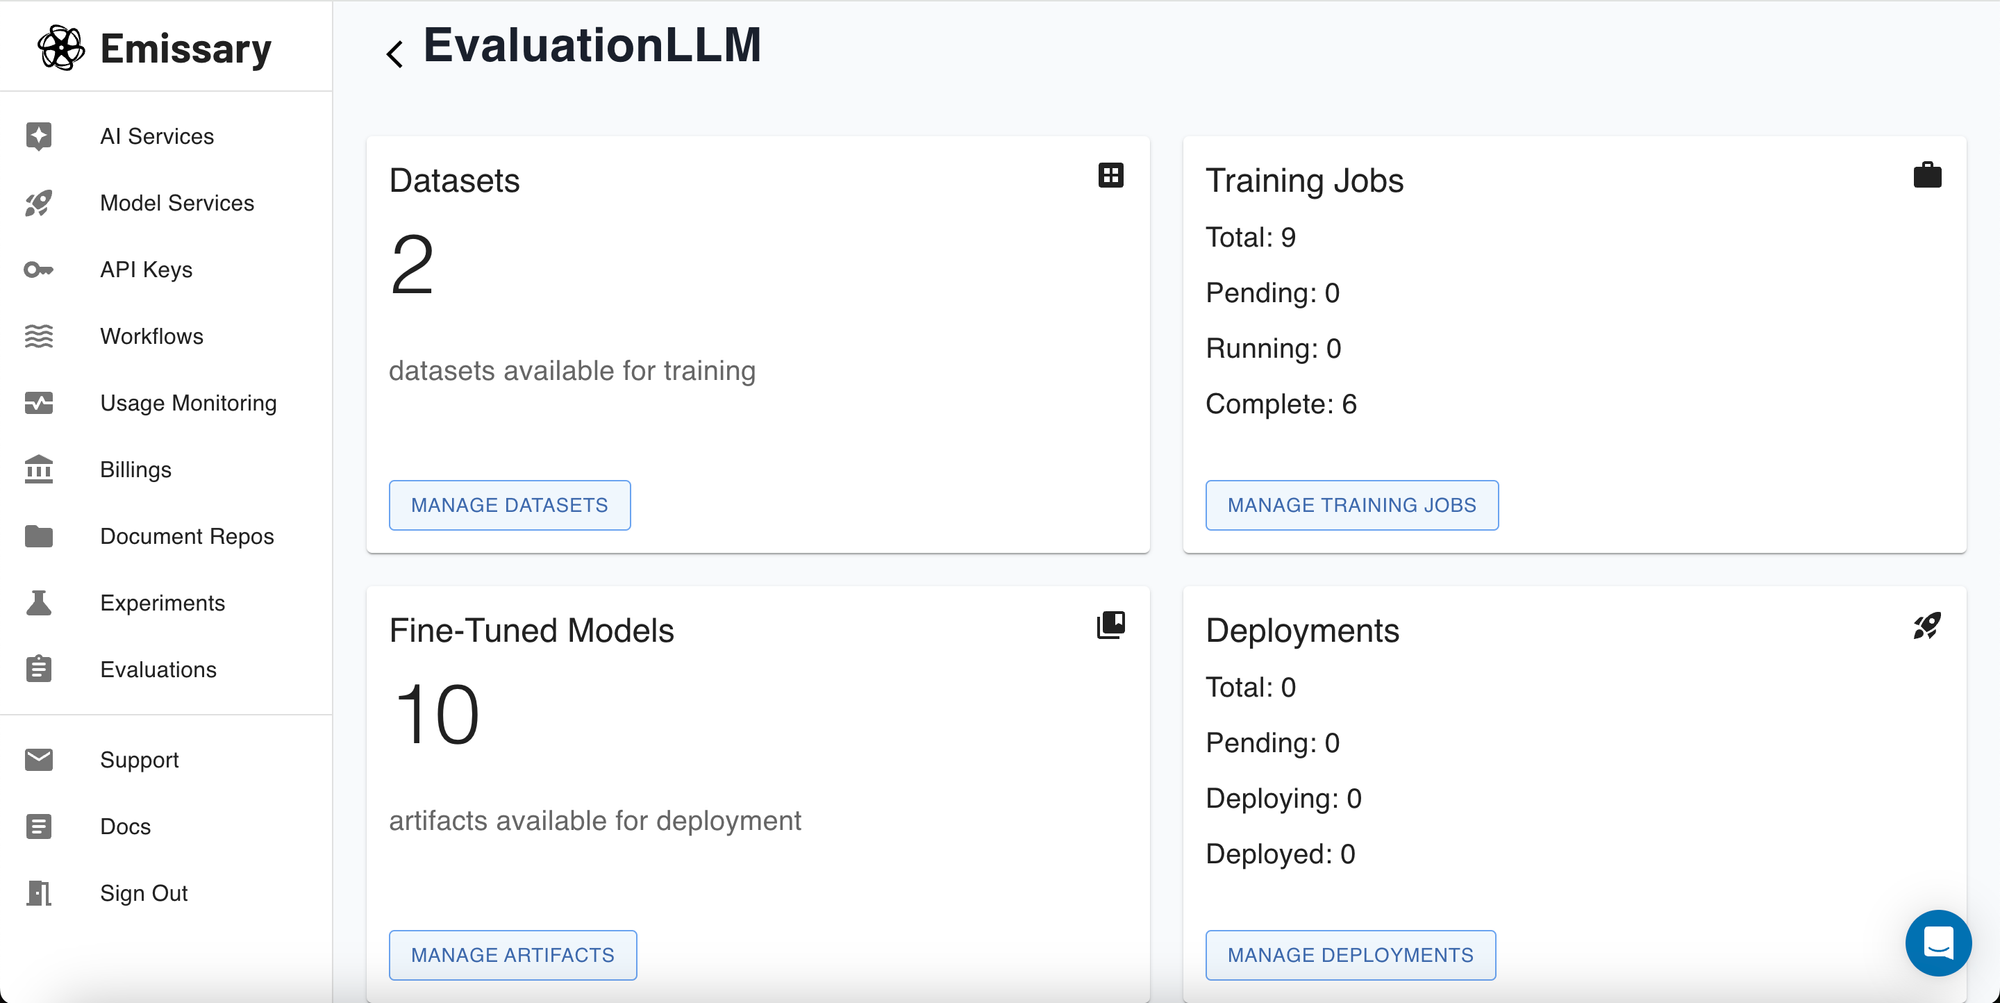The width and height of the screenshot is (2000, 1003).
Task: Click the Document Repos folder icon
Action: [39, 536]
